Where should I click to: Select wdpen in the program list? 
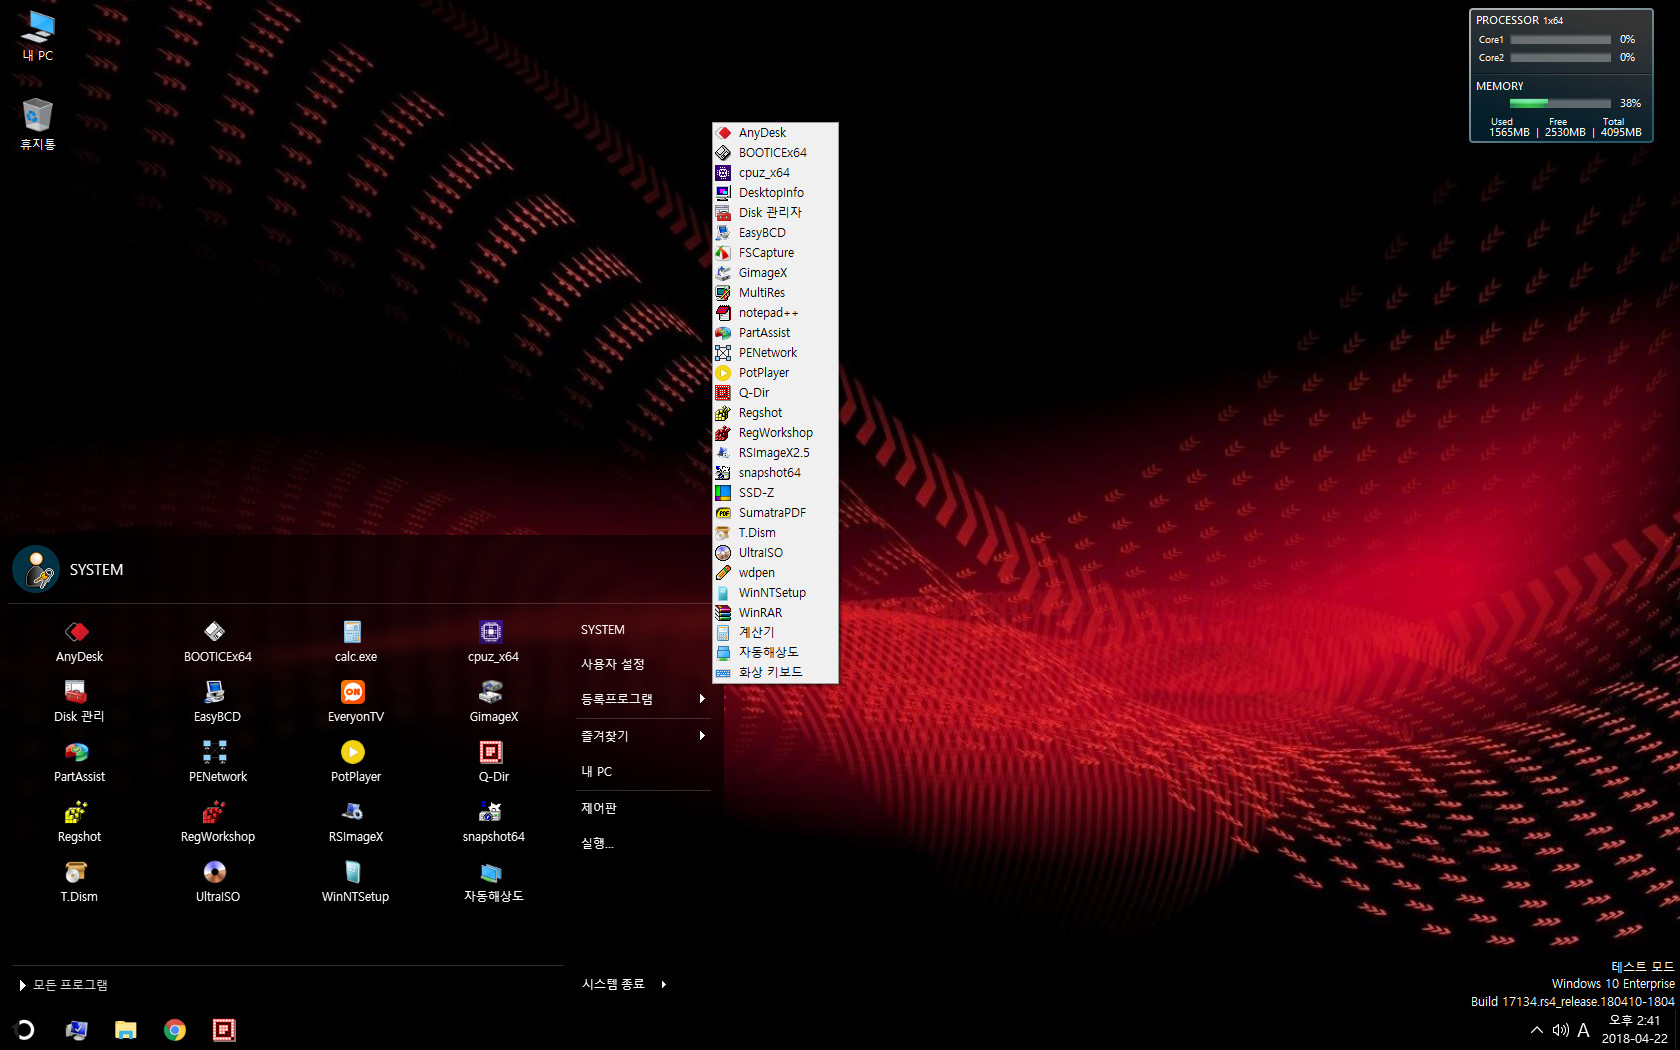coord(775,573)
